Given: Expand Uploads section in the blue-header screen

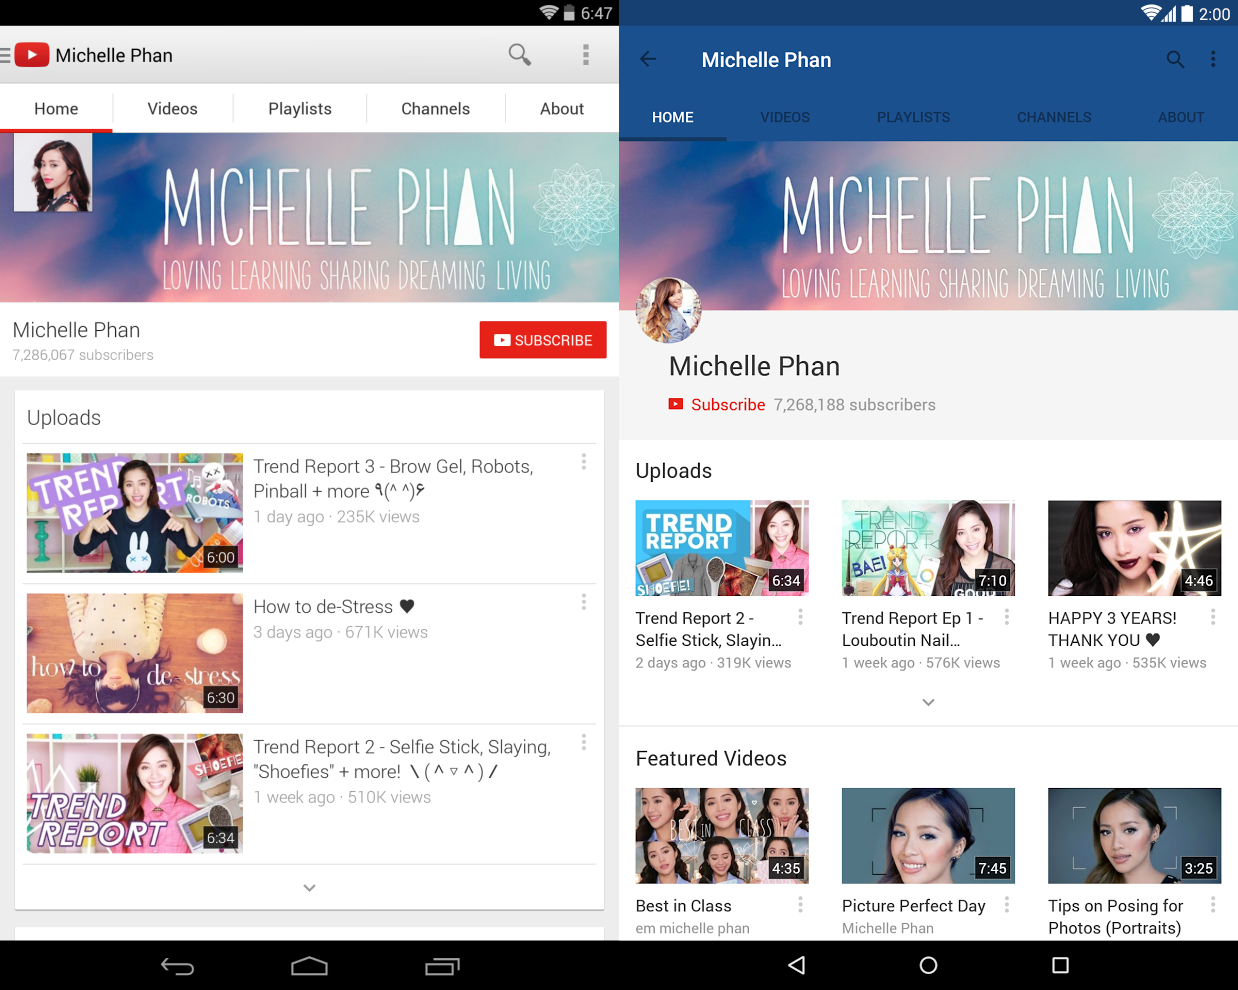Looking at the screenshot, I should (x=928, y=702).
